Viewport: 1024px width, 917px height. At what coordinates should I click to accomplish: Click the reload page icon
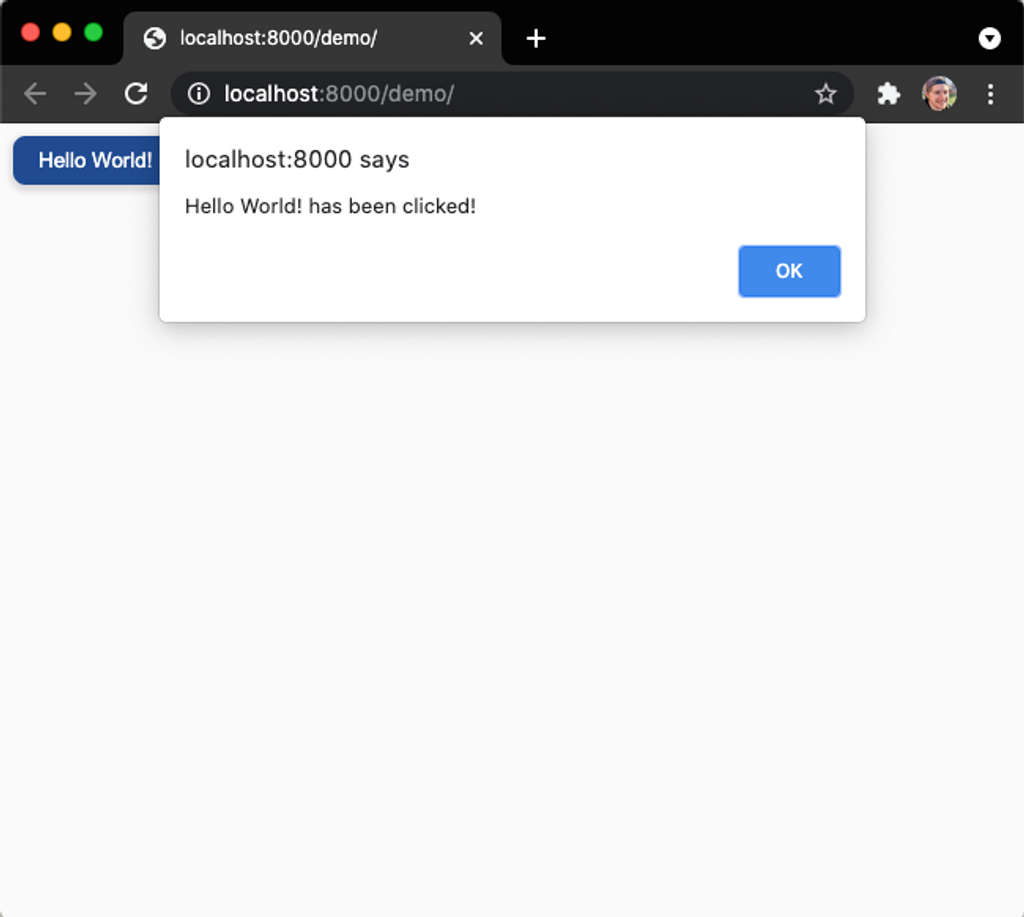135,93
